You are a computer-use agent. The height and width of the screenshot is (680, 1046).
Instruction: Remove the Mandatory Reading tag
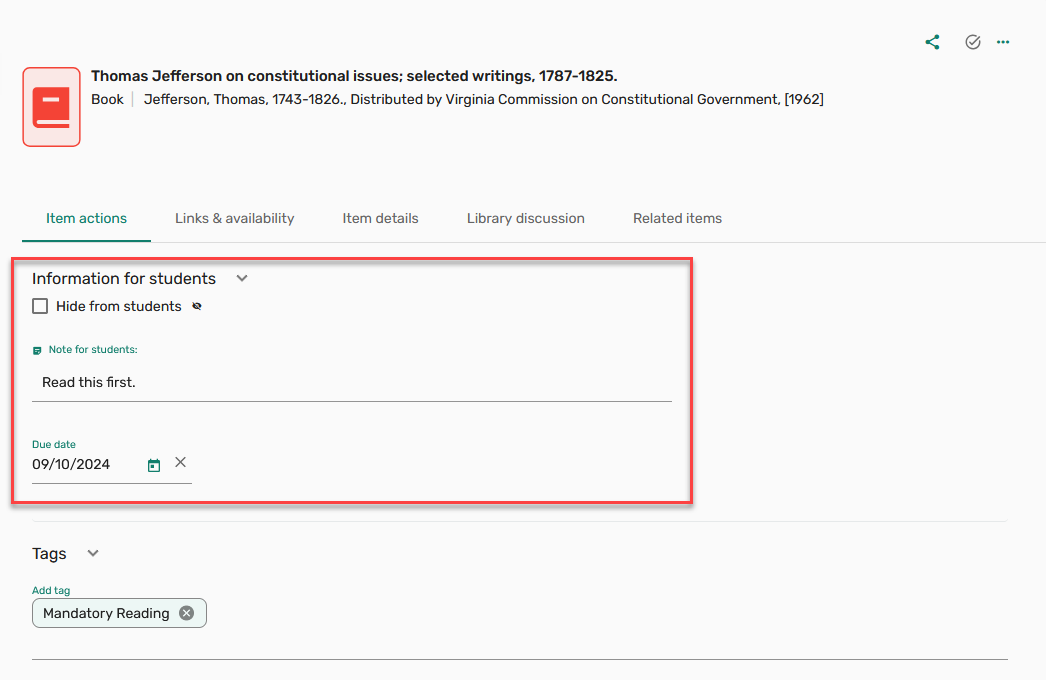(186, 613)
